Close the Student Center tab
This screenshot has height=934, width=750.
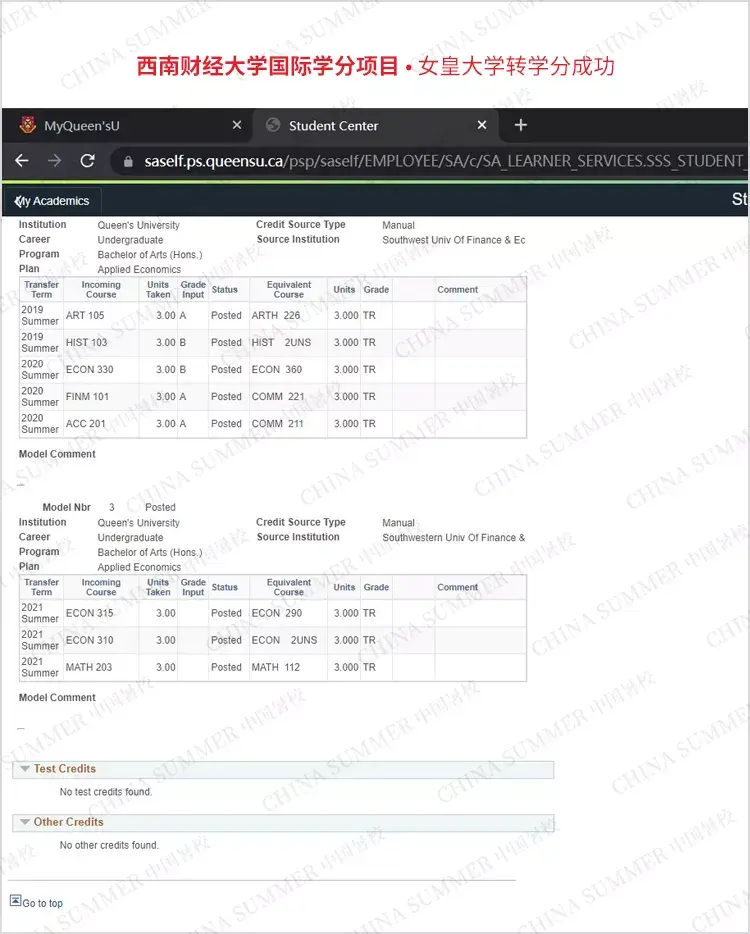pyautogui.click(x=482, y=125)
